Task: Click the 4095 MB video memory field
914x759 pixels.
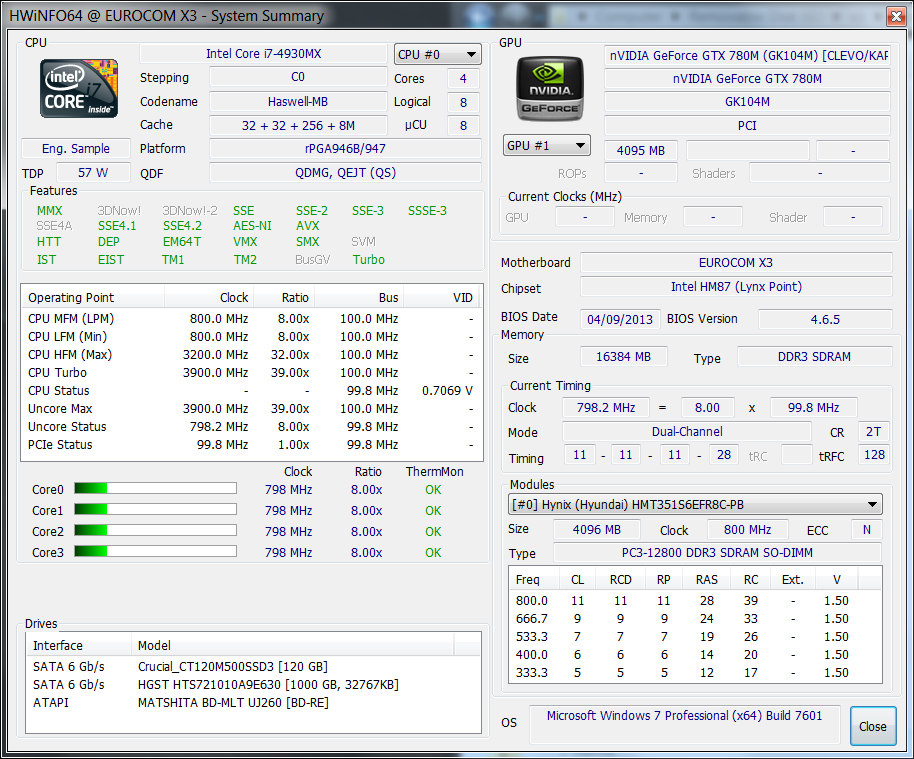Action: pyautogui.click(x=641, y=150)
